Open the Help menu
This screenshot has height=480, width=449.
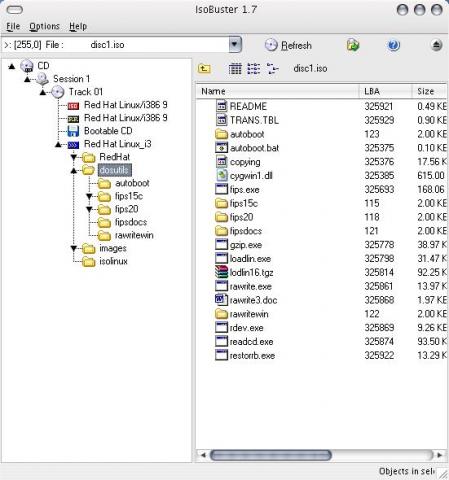(x=78, y=26)
